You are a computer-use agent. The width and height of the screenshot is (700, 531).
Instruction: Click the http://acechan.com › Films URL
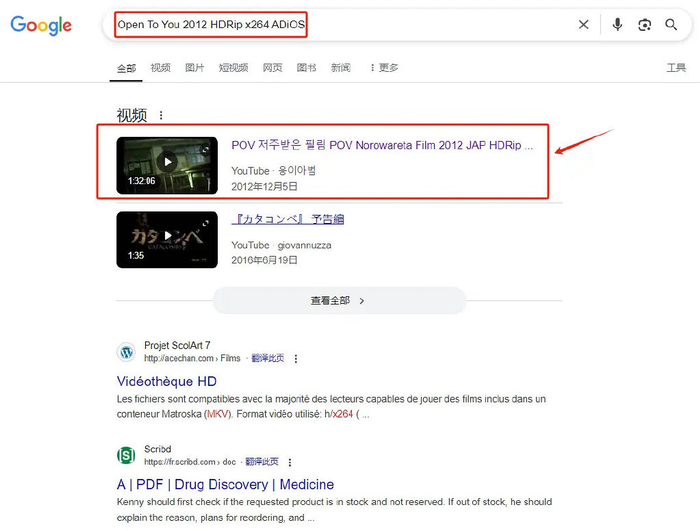coord(192,358)
